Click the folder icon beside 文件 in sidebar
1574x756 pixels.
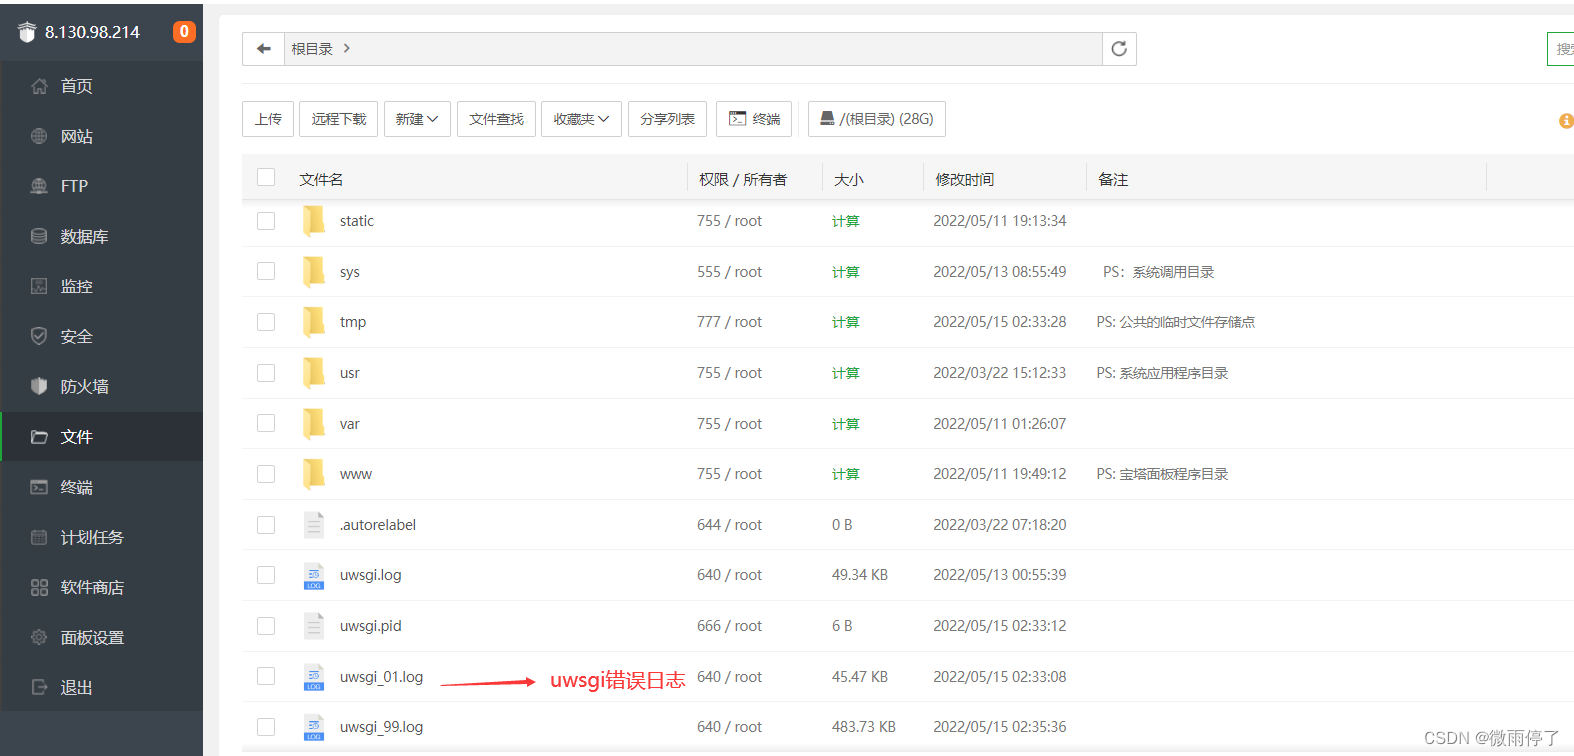[x=39, y=437]
